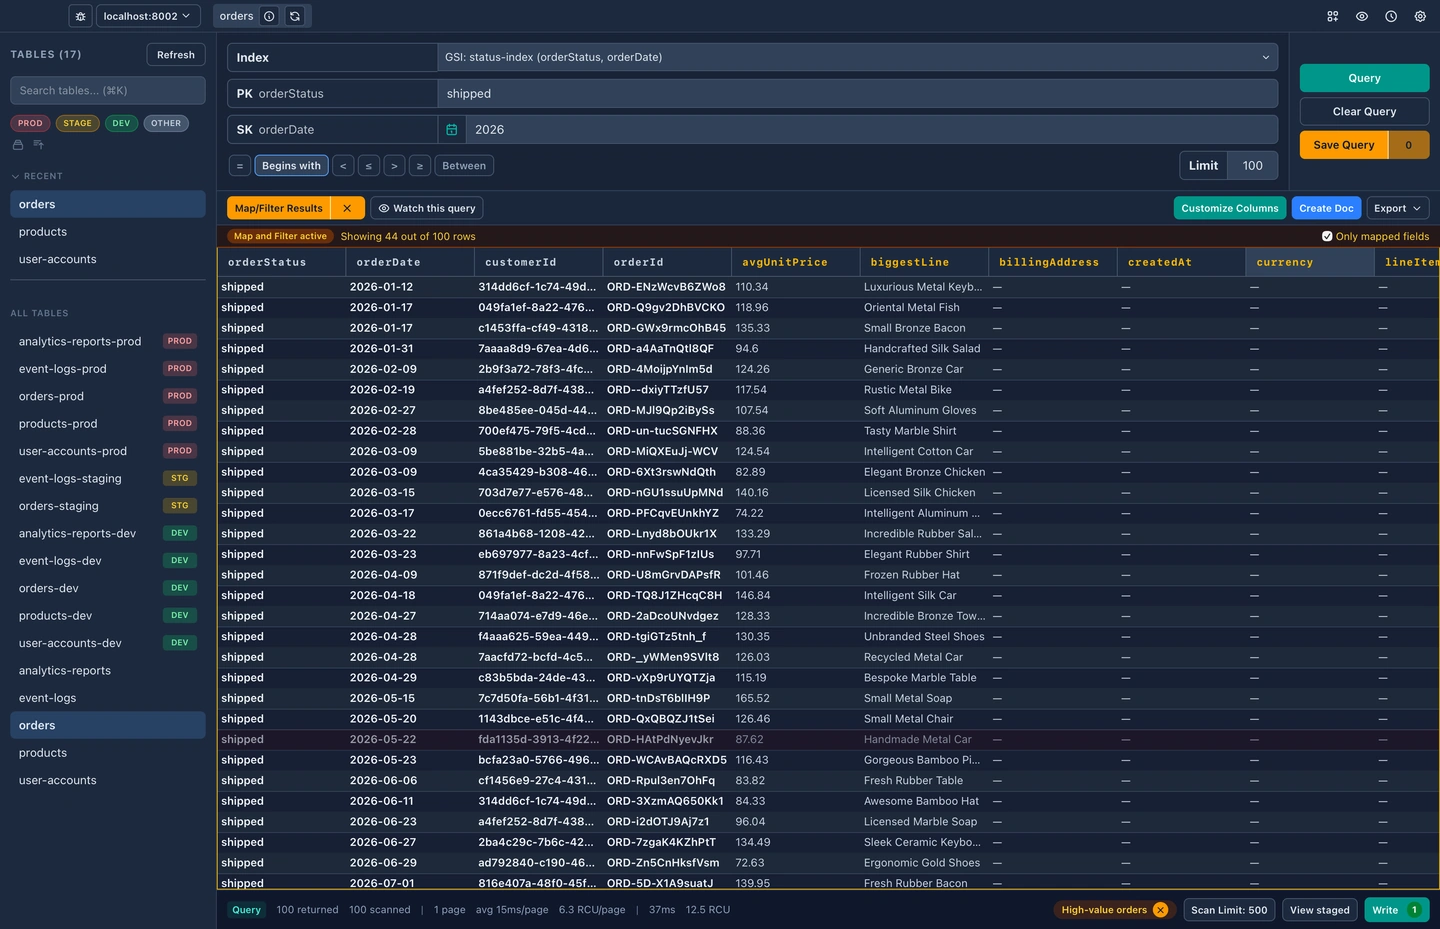Click the High-value orders chip label

1104,910
